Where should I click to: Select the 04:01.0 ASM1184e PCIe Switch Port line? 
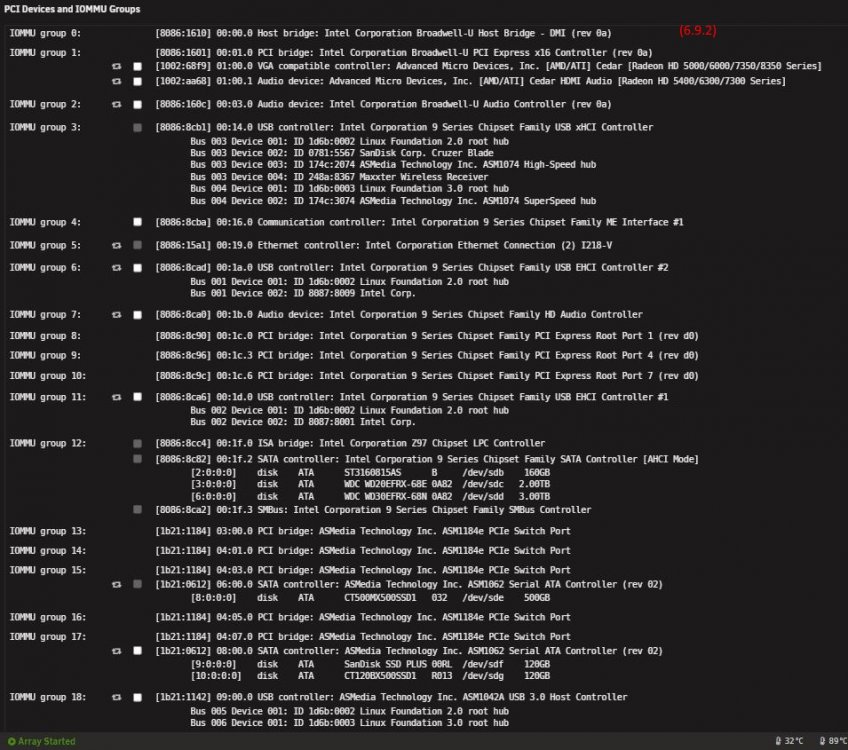point(363,551)
